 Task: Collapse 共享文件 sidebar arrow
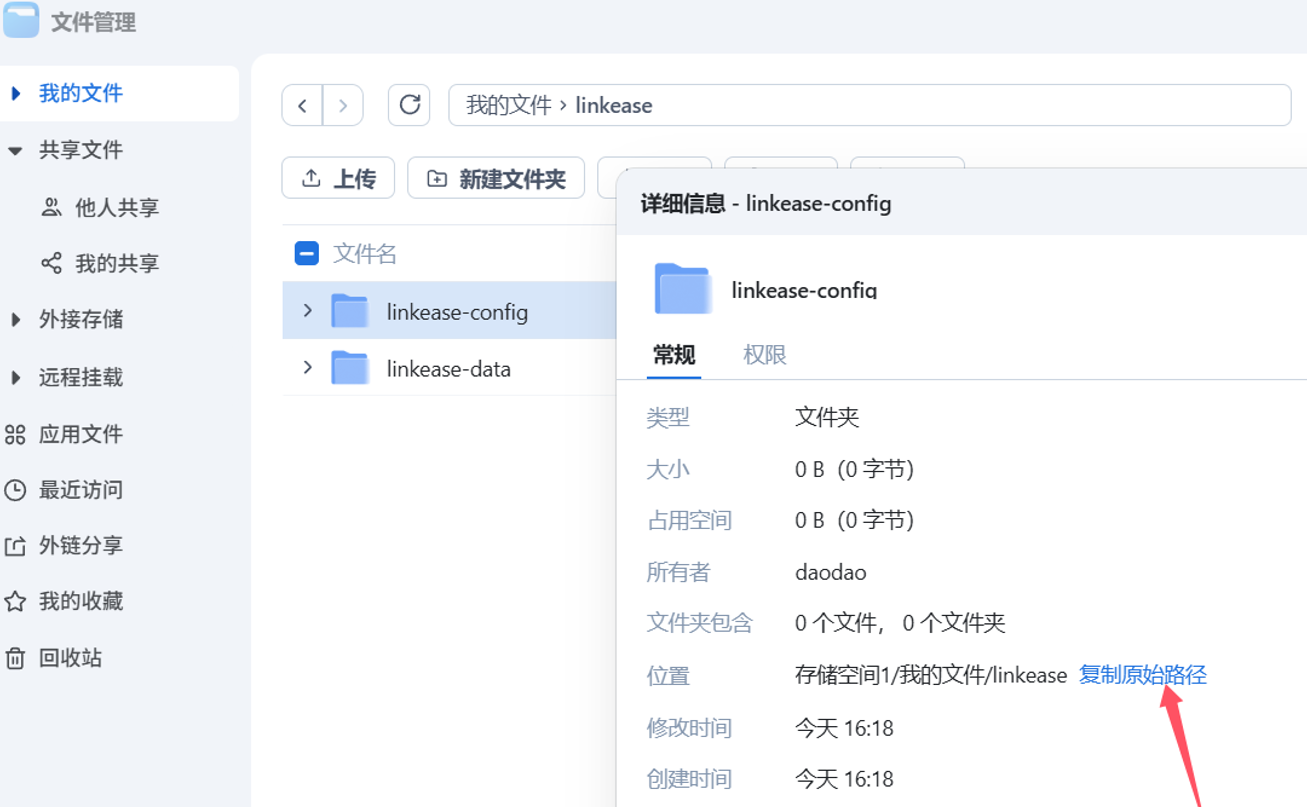(15, 151)
